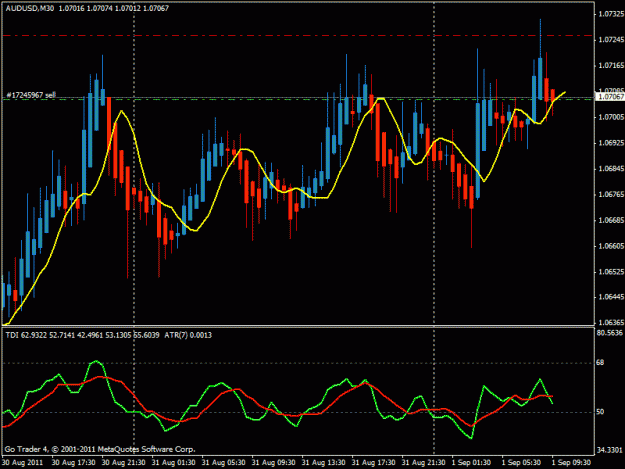Image resolution: width=625 pixels, height=469 pixels.
Task: Click the 30 Aug 17:30 time label
Action: pyautogui.click(x=73, y=463)
